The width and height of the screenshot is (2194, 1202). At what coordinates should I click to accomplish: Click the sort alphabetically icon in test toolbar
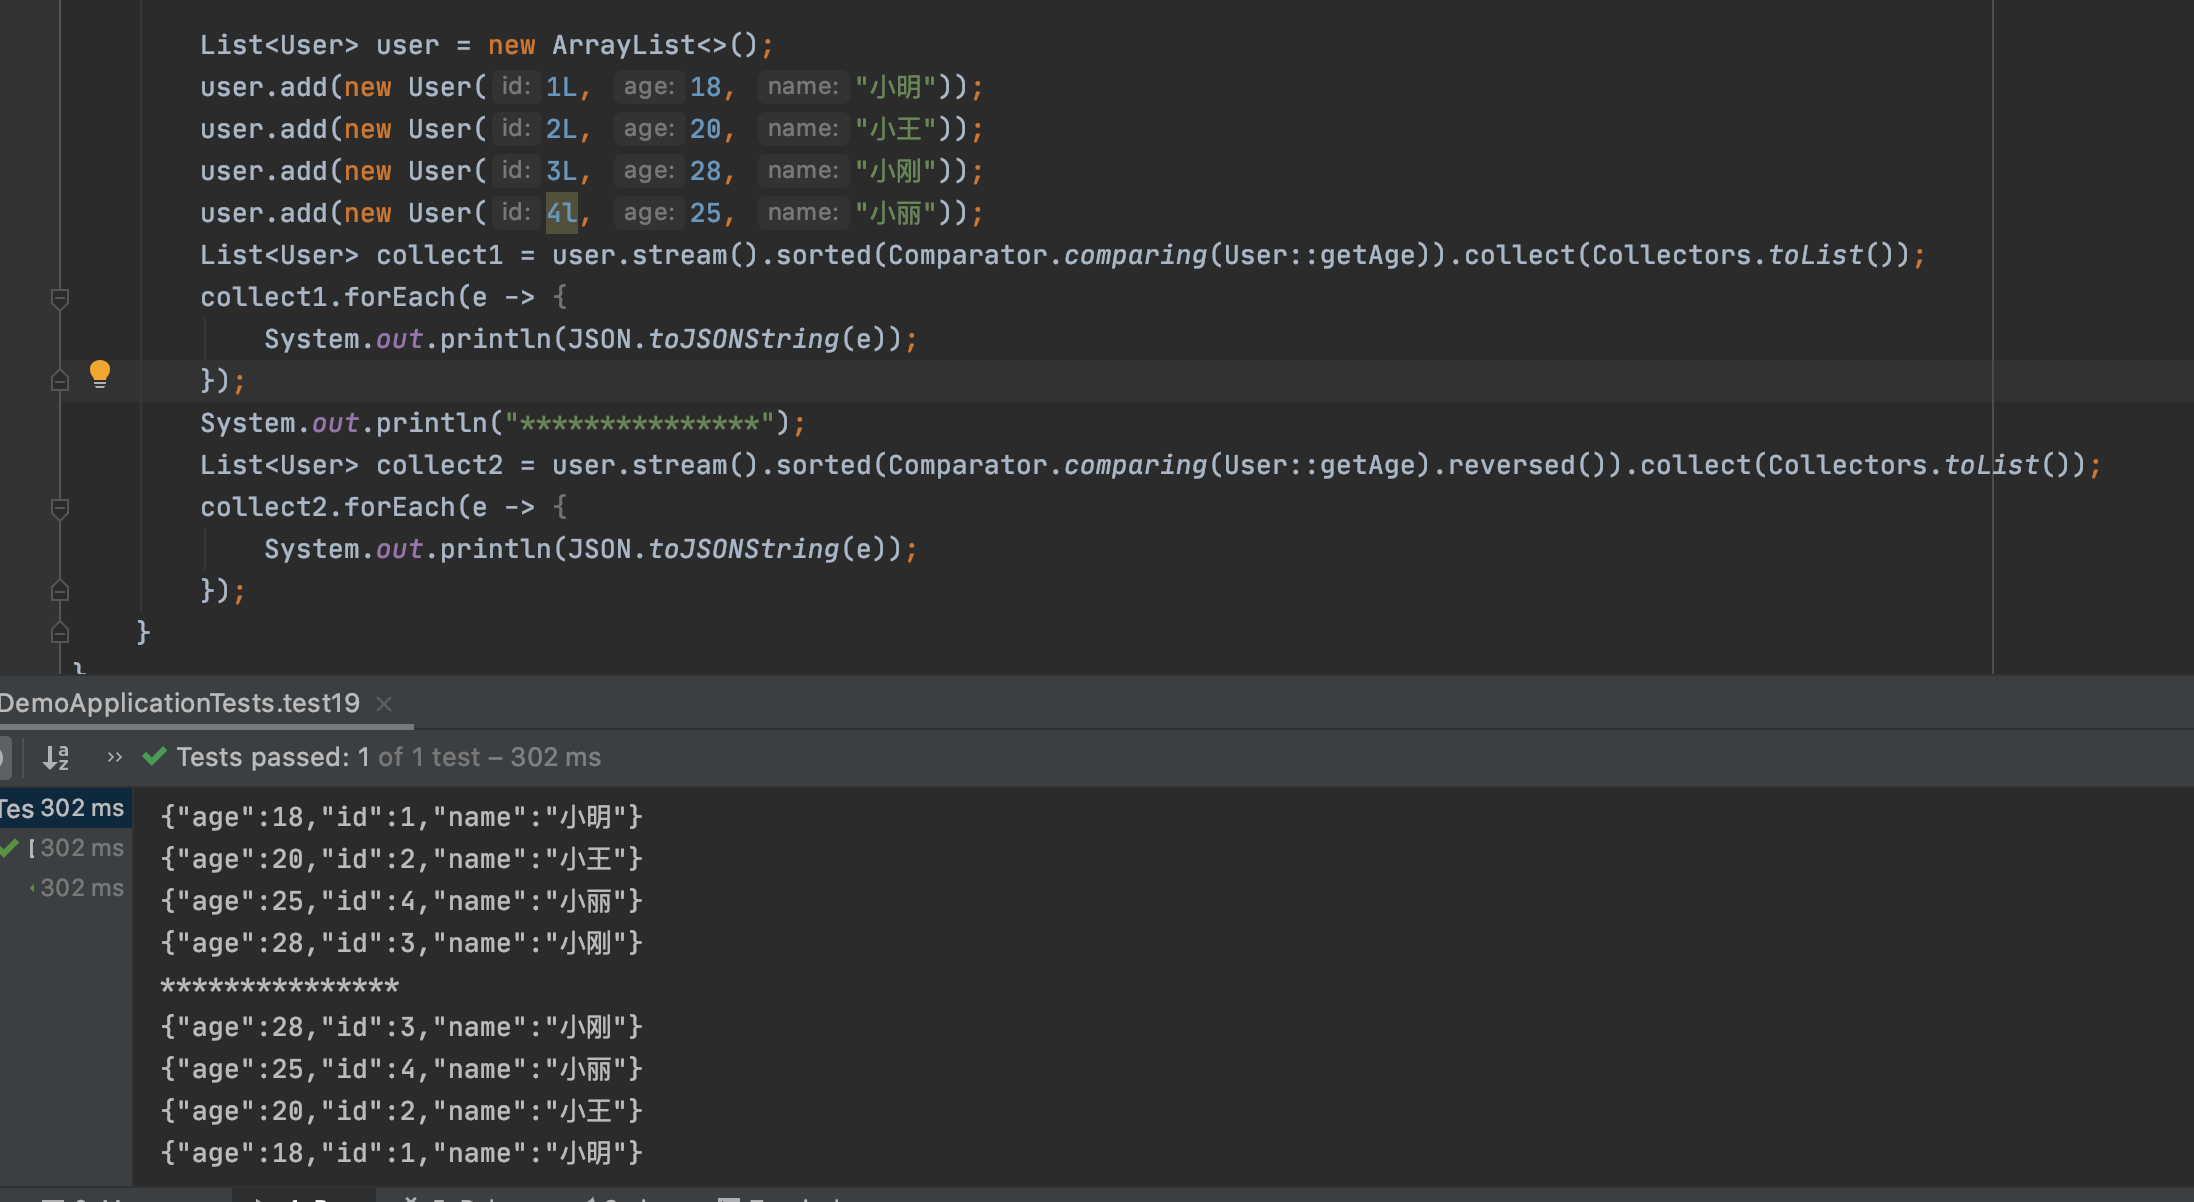(x=56, y=758)
